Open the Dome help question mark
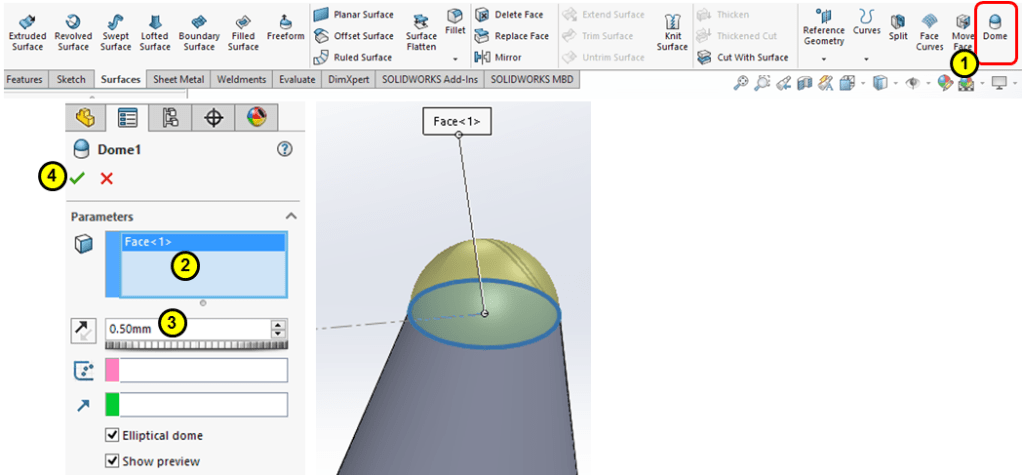1022x475 pixels. coord(284,149)
